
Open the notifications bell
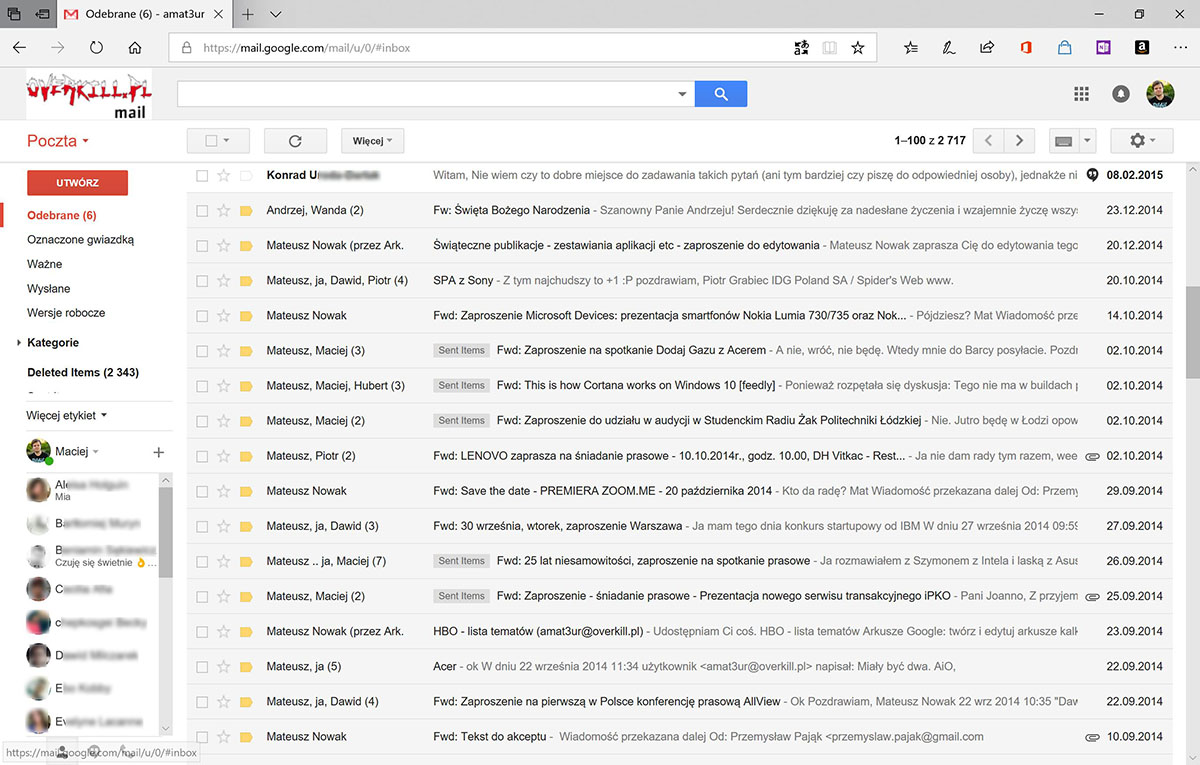coord(1121,94)
